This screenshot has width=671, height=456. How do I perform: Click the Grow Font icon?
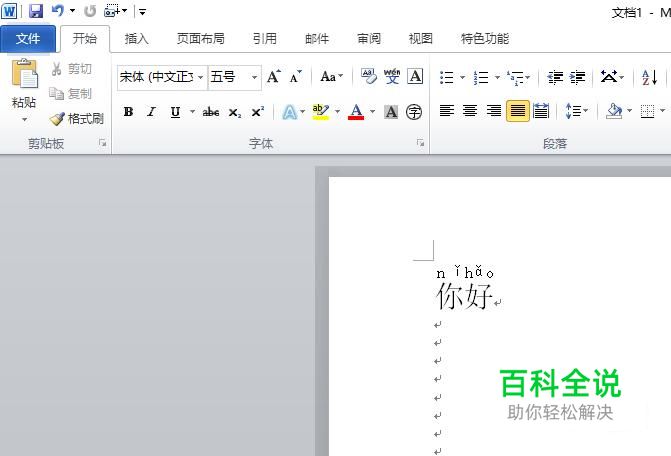(x=274, y=77)
